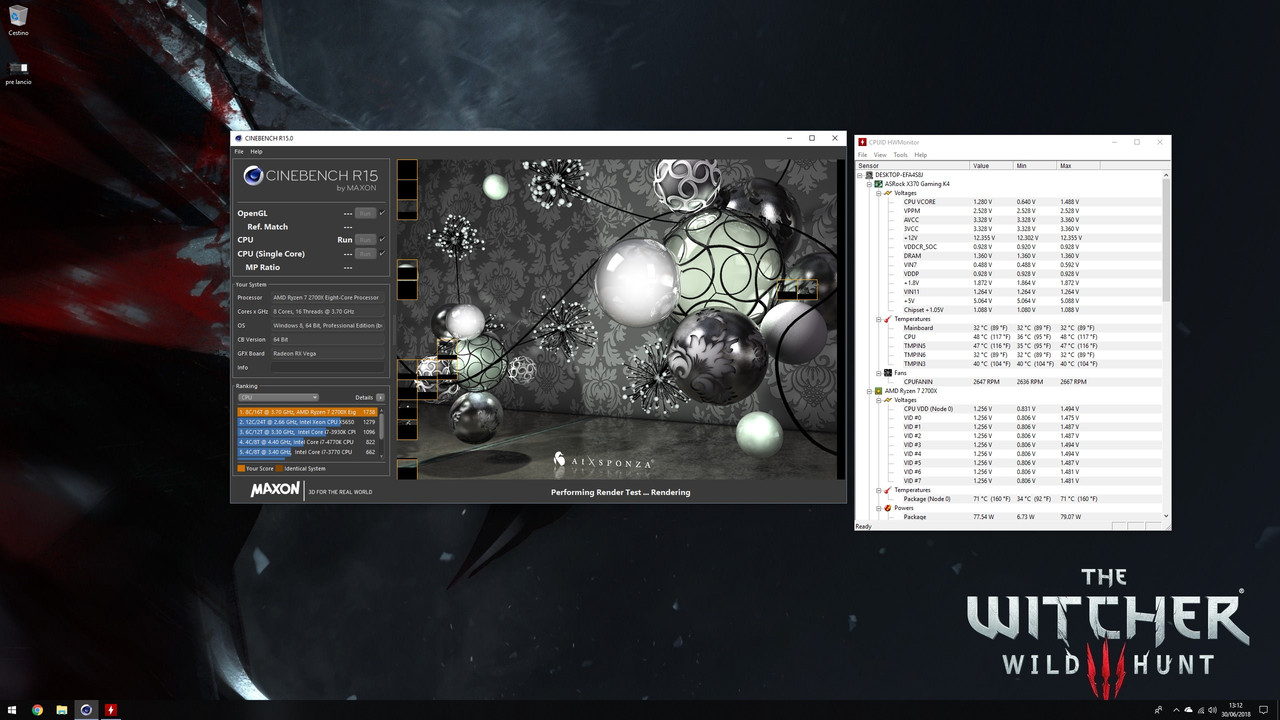Select the Cinebench taskbar icon
The image size is (1280, 720).
(86, 710)
